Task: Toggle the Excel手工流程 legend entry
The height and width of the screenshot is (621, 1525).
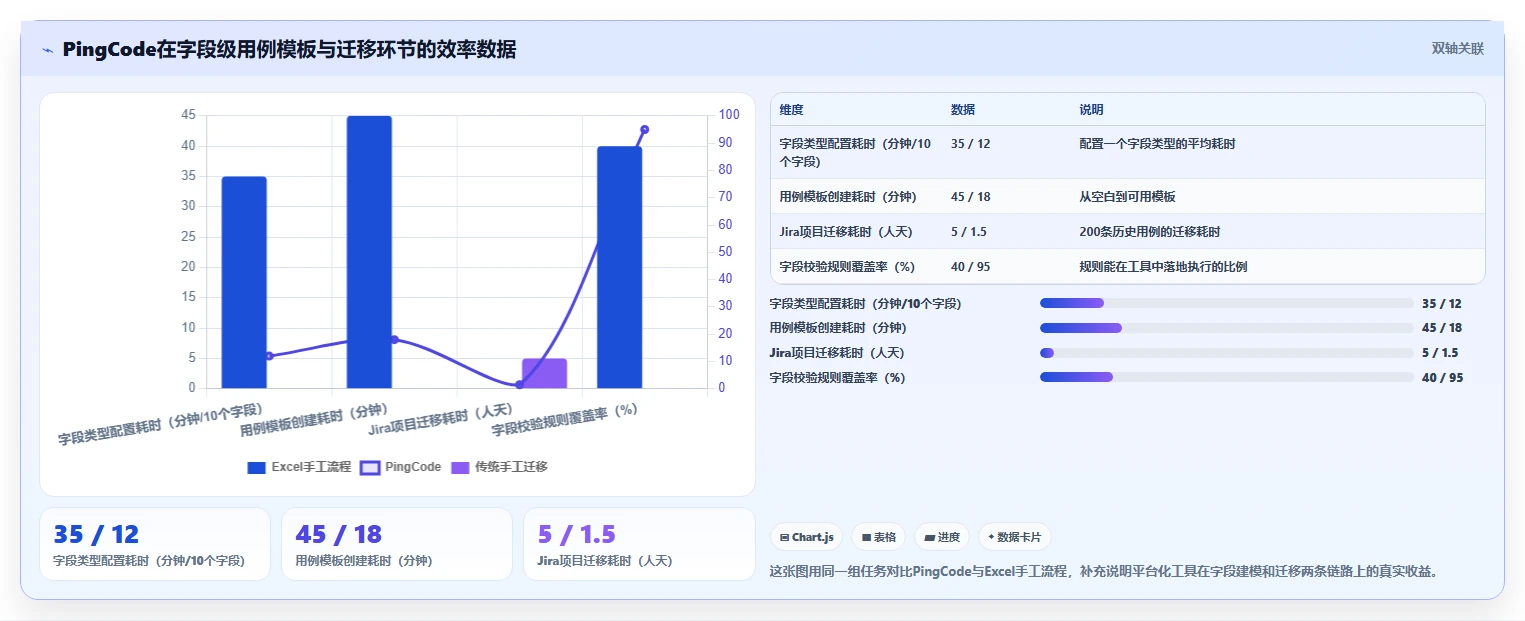Action: (x=299, y=467)
